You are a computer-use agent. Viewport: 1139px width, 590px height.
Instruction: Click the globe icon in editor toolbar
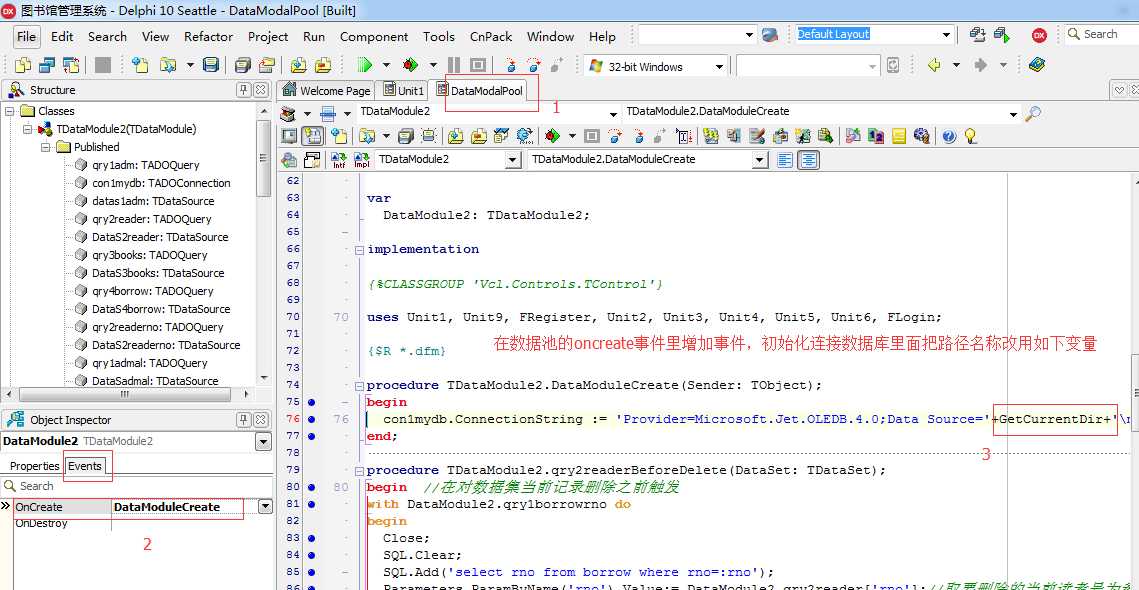tap(922, 136)
